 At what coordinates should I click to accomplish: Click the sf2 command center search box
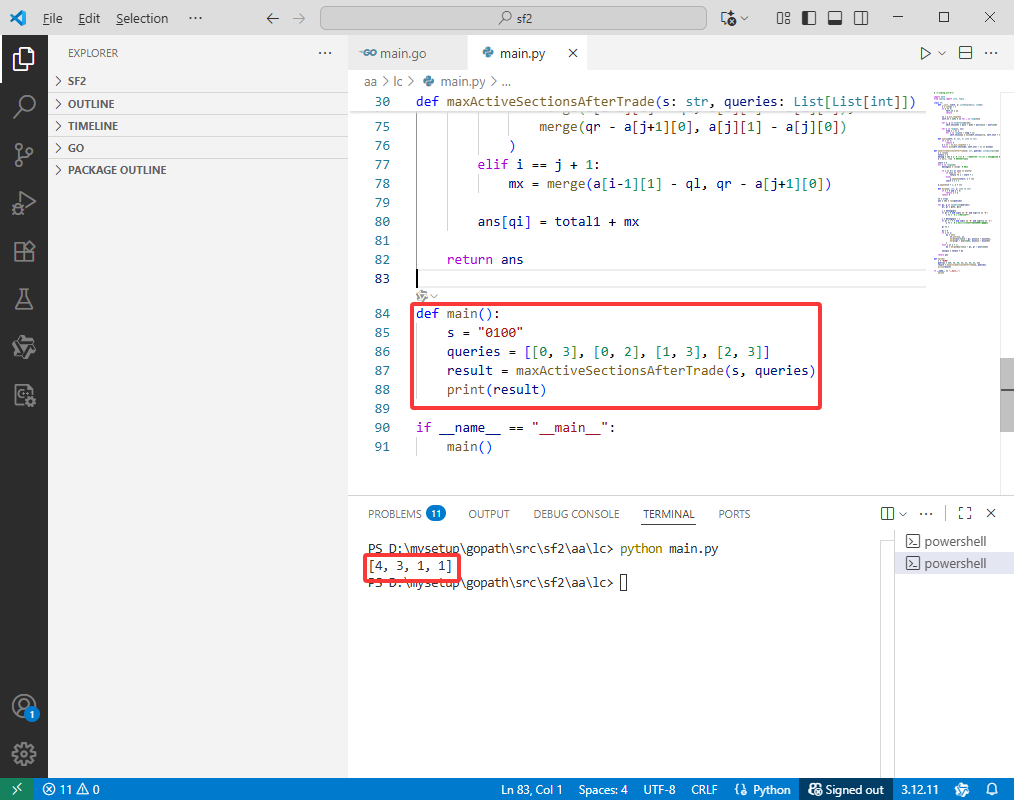513,18
